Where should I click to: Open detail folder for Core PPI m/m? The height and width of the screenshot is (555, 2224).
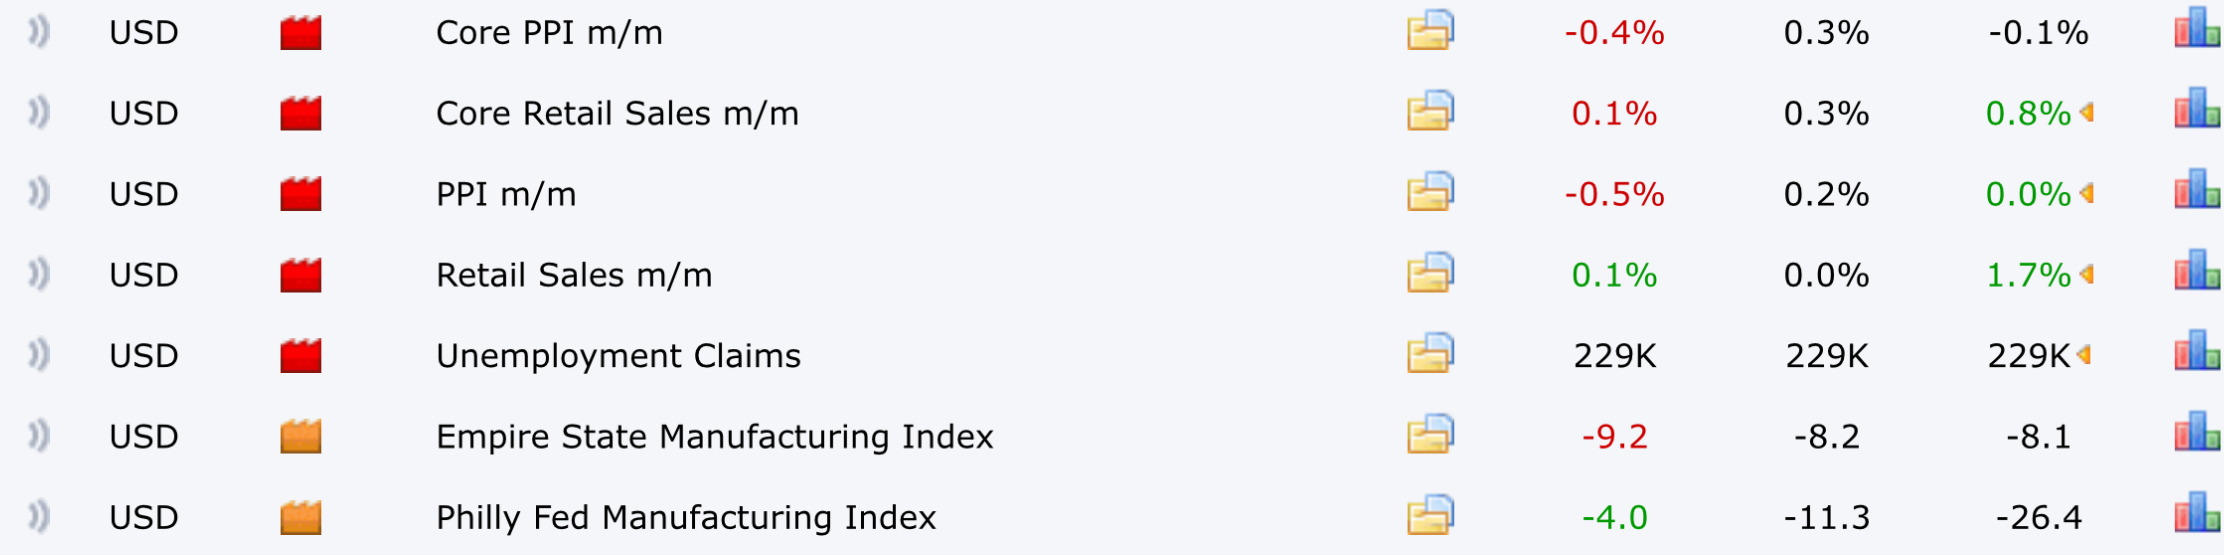(x=1430, y=30)
